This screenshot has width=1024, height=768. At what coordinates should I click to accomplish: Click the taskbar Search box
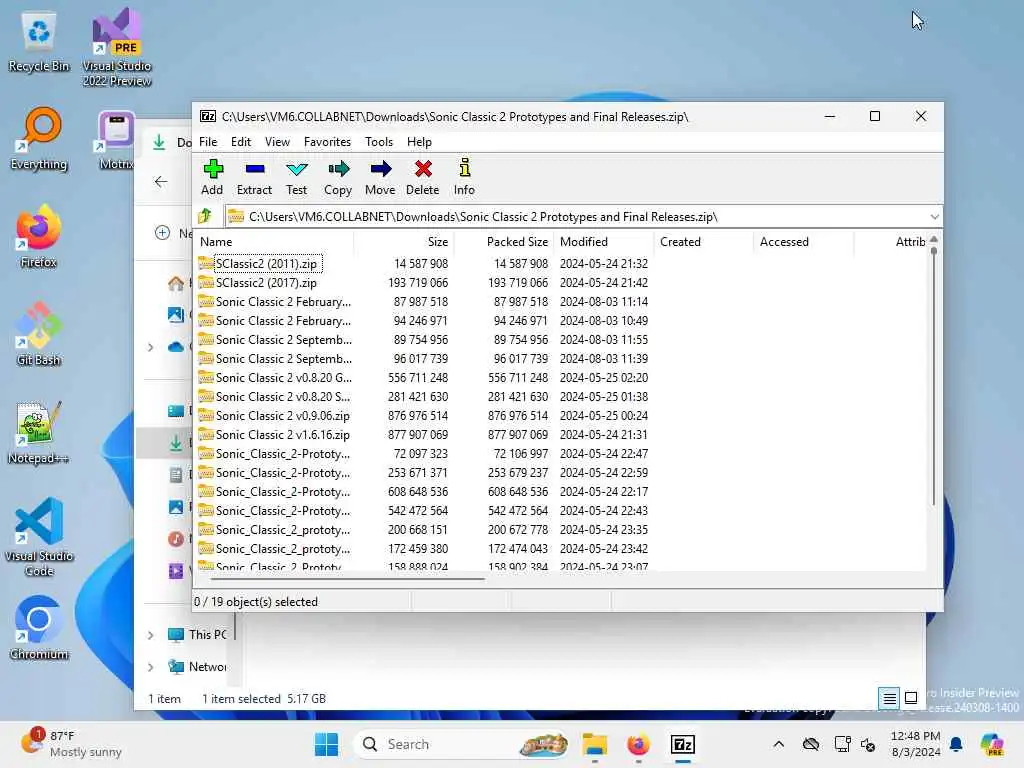point(461,744)
